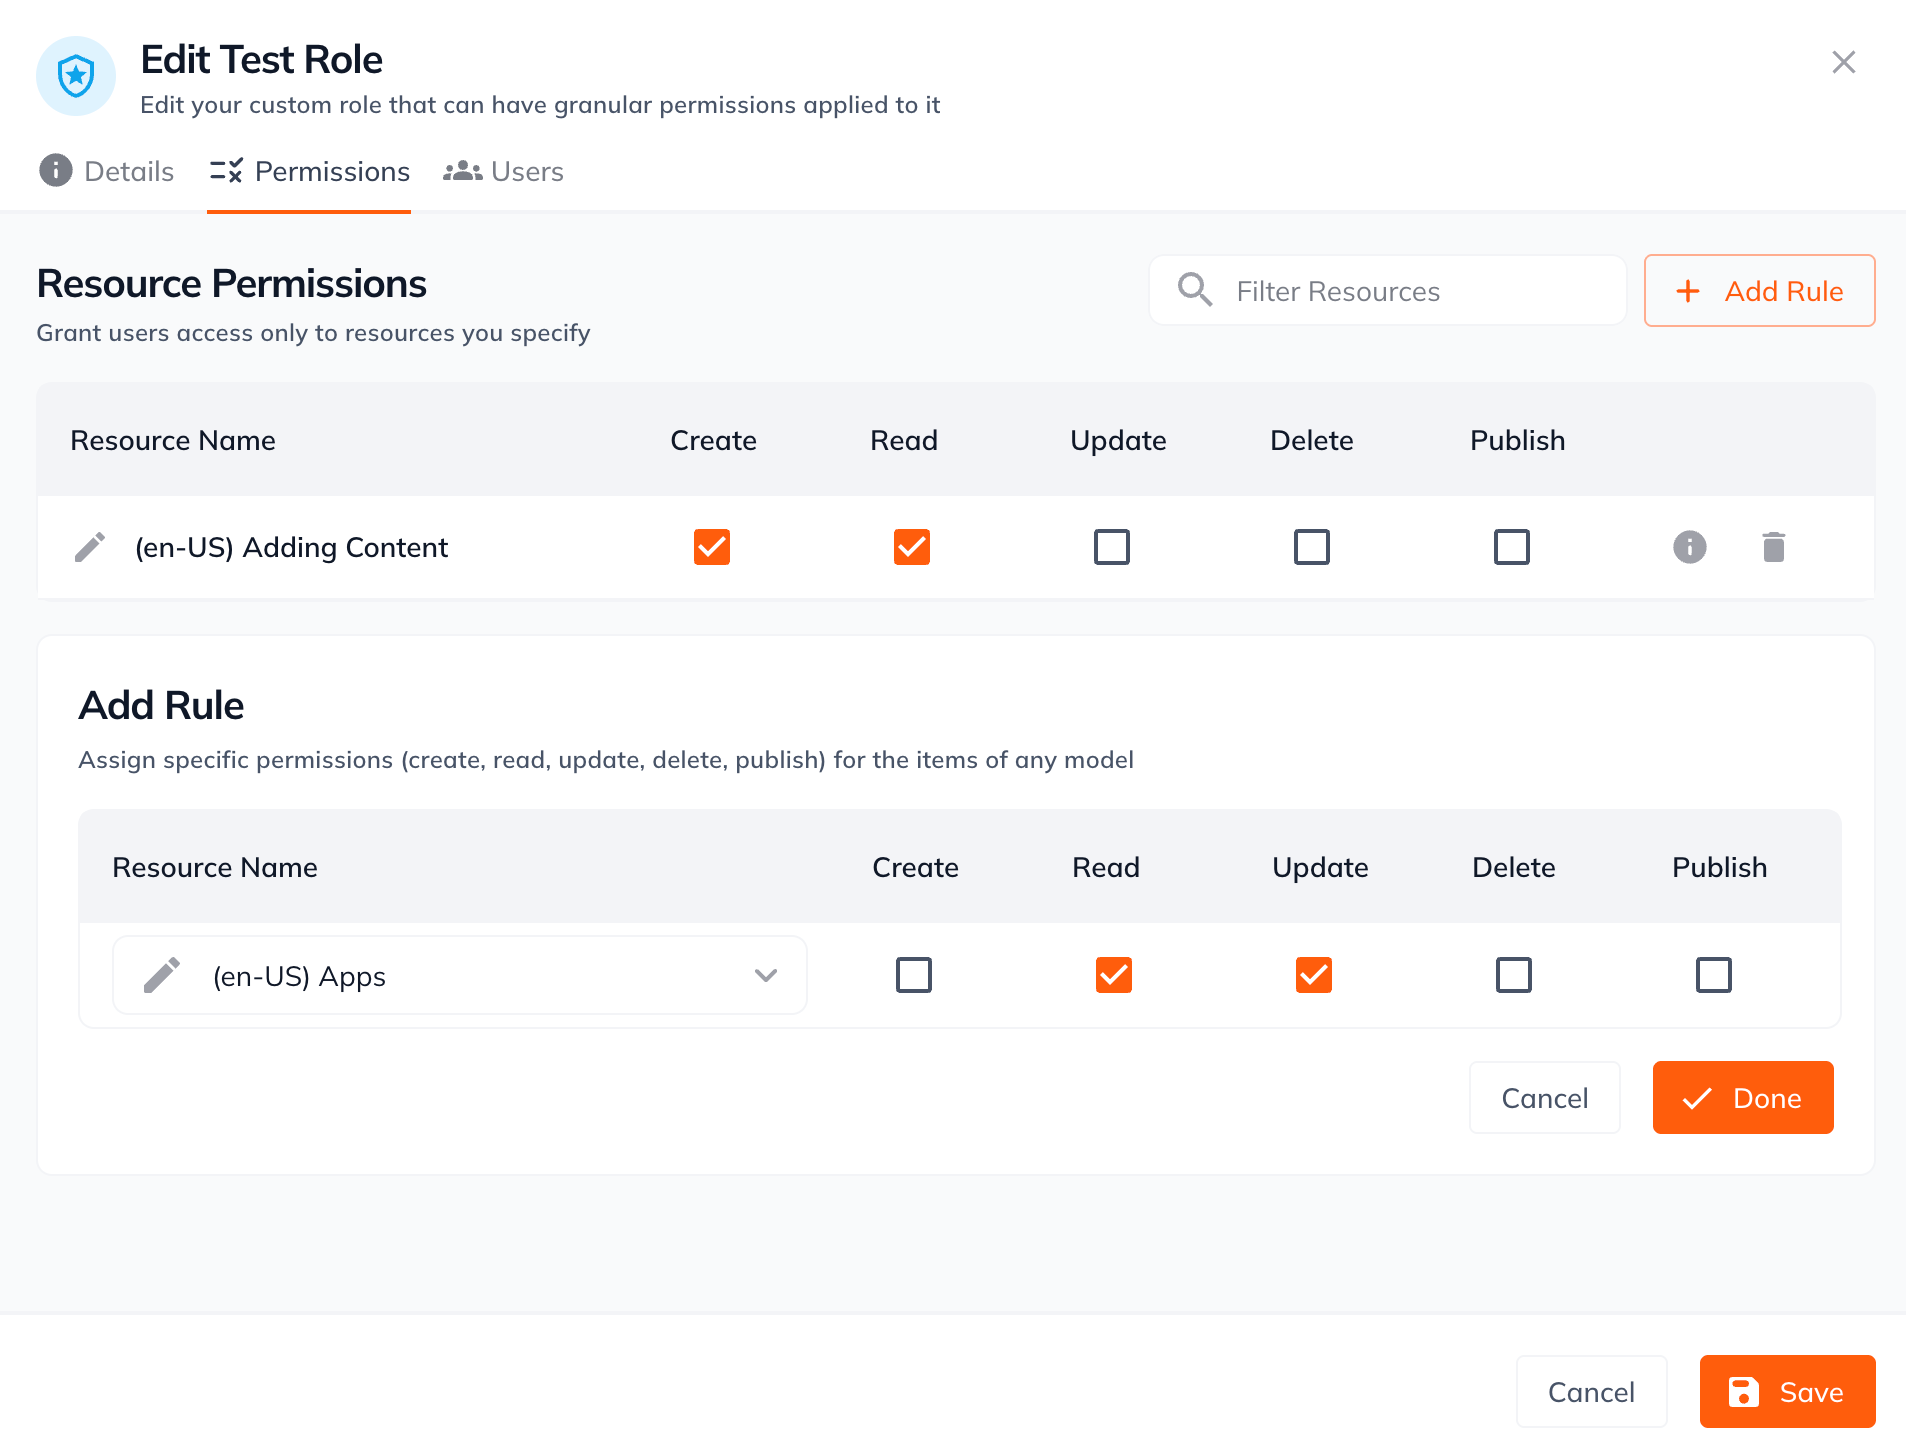This screenshot has width=1906, height=1454.
Task: Click the plus icon on Add Rule
Action: pyautogui.click(x=1687, y=291)
